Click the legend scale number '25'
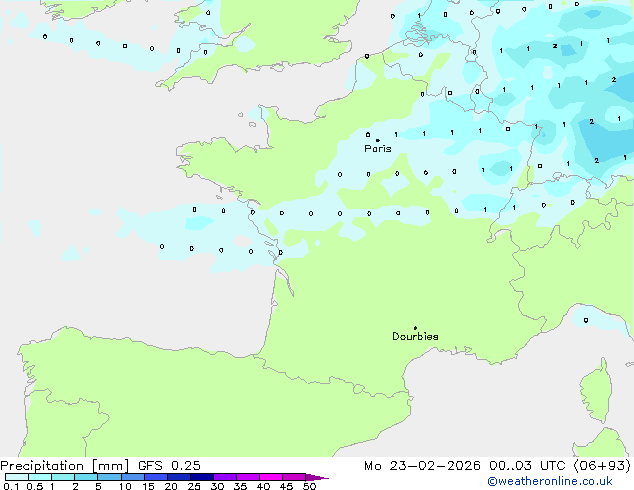Viewport: 634px width, 490px height. (194, 486)
